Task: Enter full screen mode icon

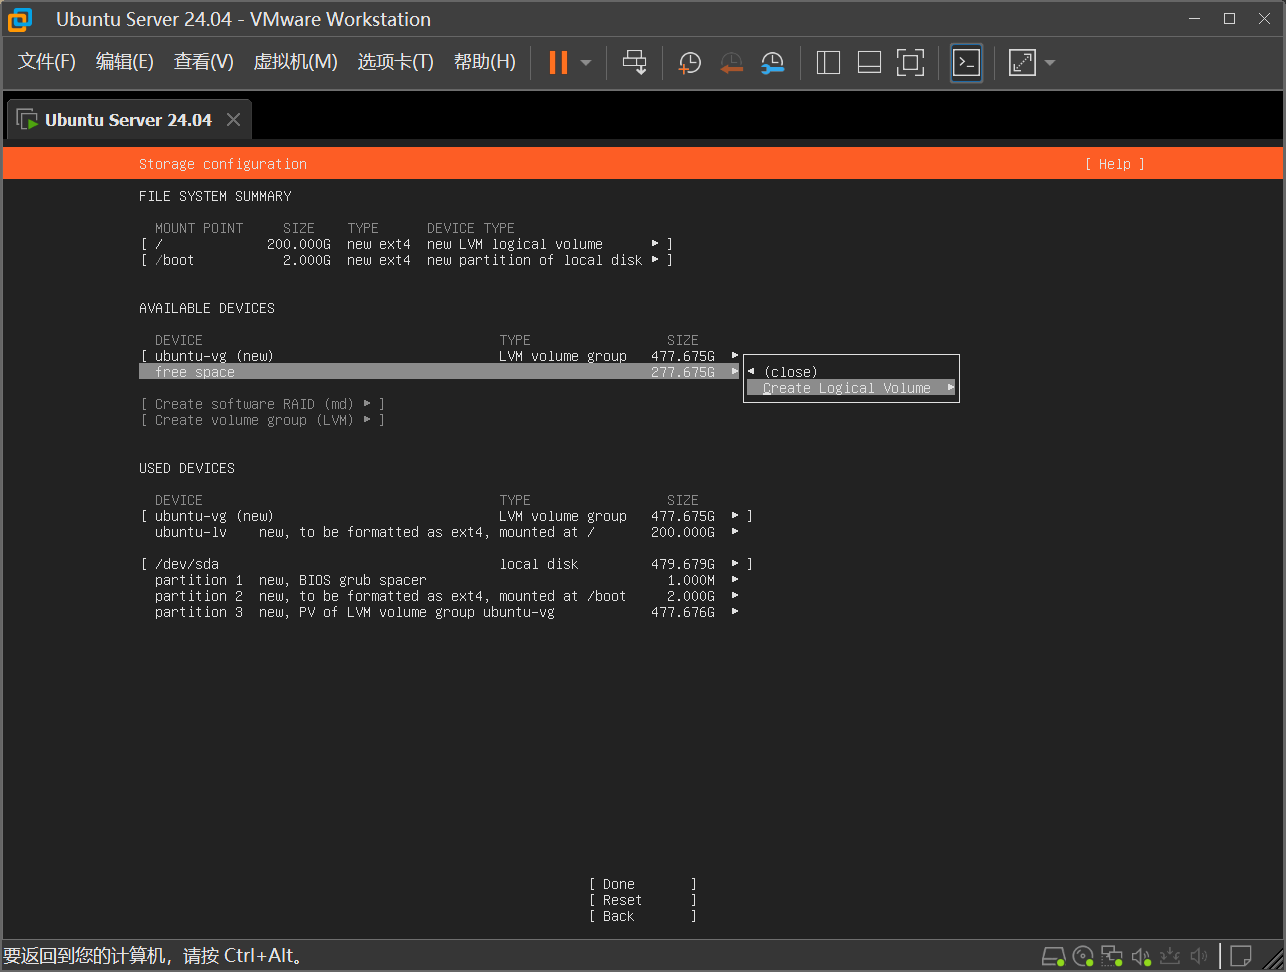Action: pyautogui.click(x=910, y=63)
